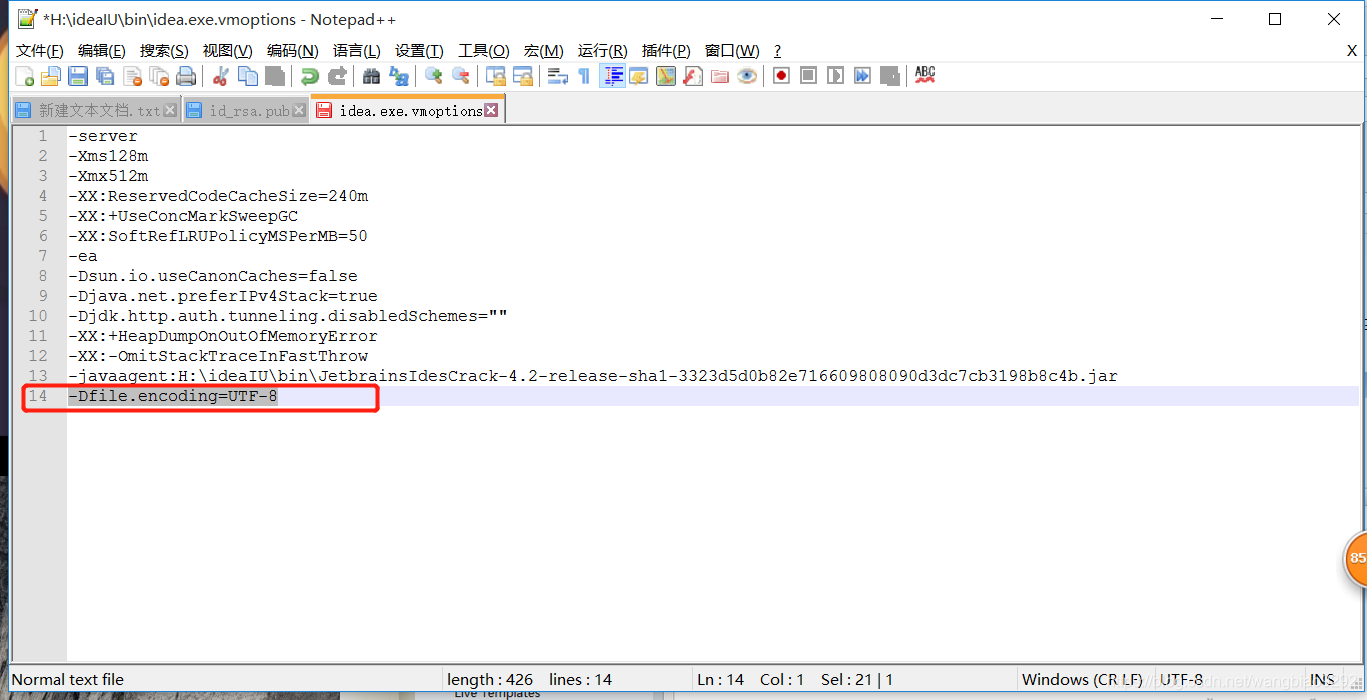Open the 视图(V) menu
The height and width of the screenshot is (700, 1367).
point(227,51)
